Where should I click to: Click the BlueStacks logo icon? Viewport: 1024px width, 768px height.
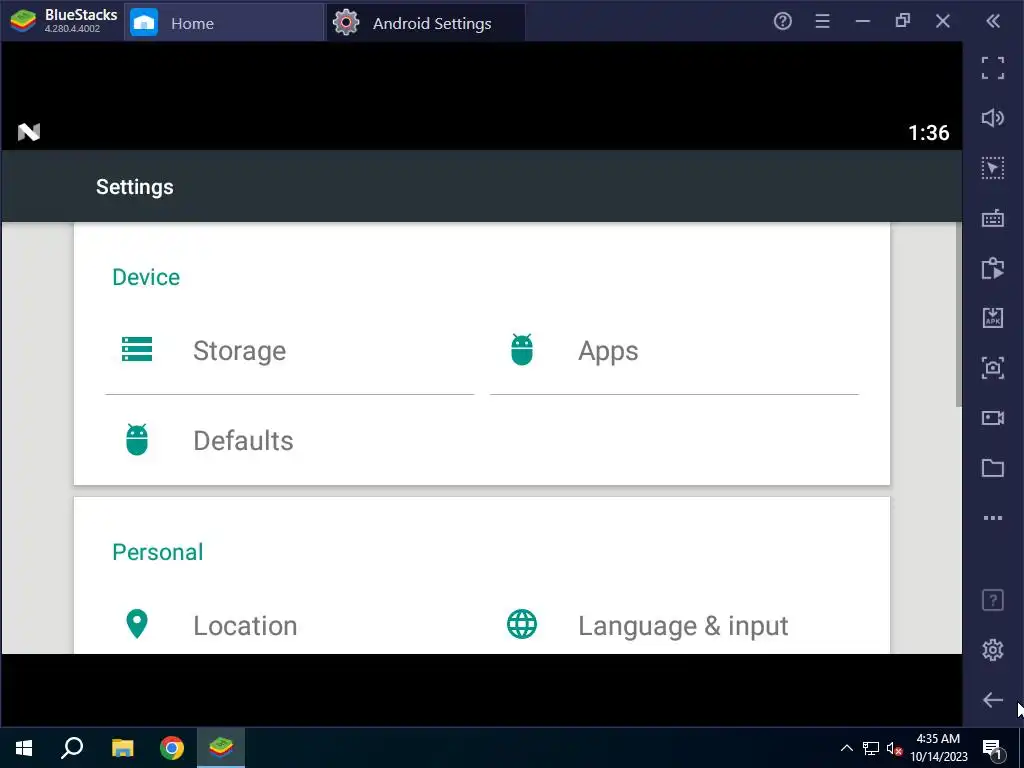point(23,21)
